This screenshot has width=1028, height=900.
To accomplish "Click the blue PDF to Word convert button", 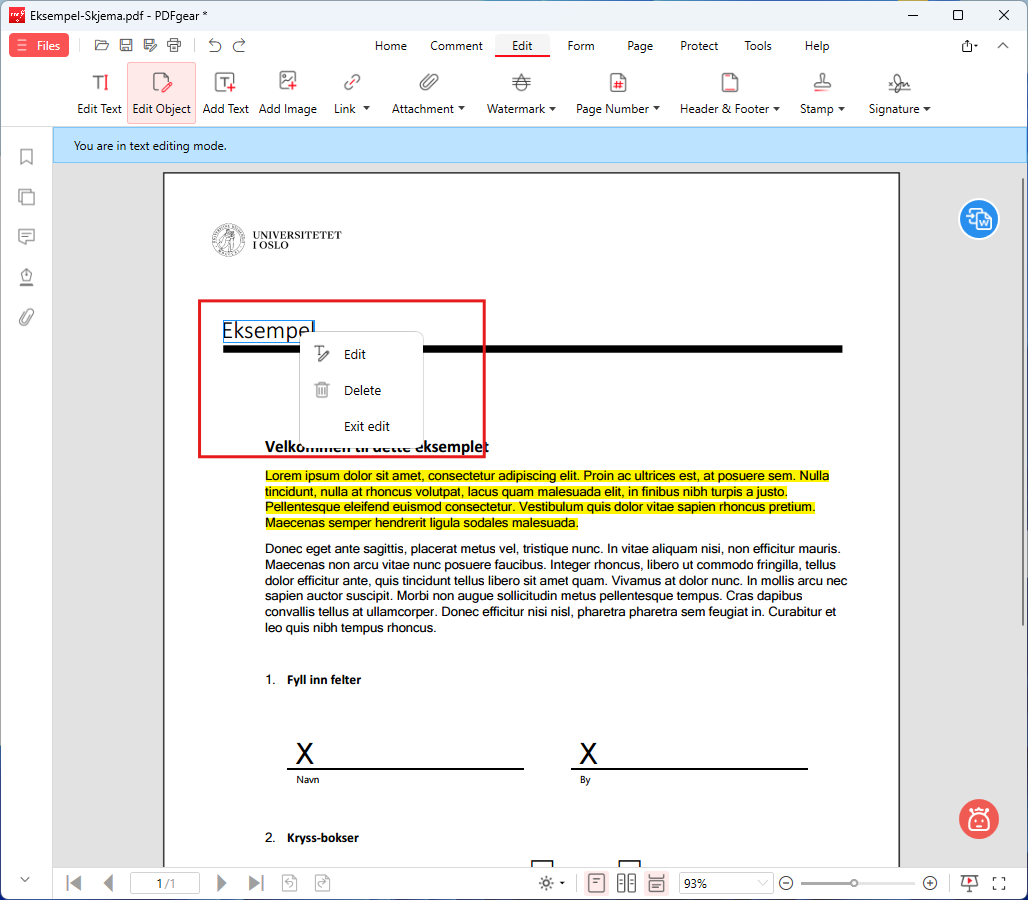I will click(x=978, y=220).
